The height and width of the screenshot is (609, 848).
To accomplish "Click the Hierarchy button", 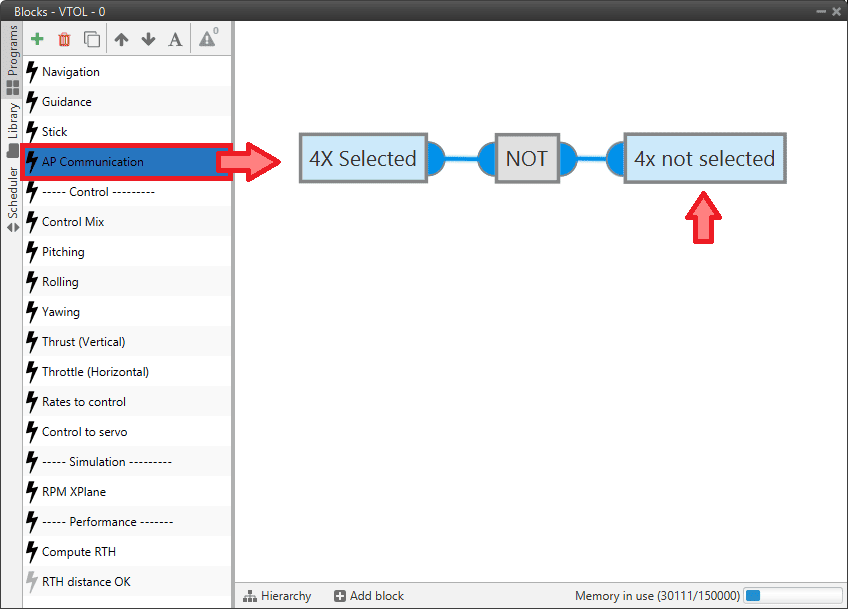I will pyautogui.click(x=277, y=596).
